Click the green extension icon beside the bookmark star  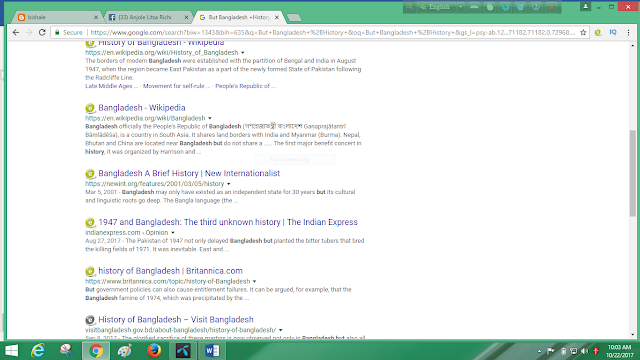tap(598, 32)
